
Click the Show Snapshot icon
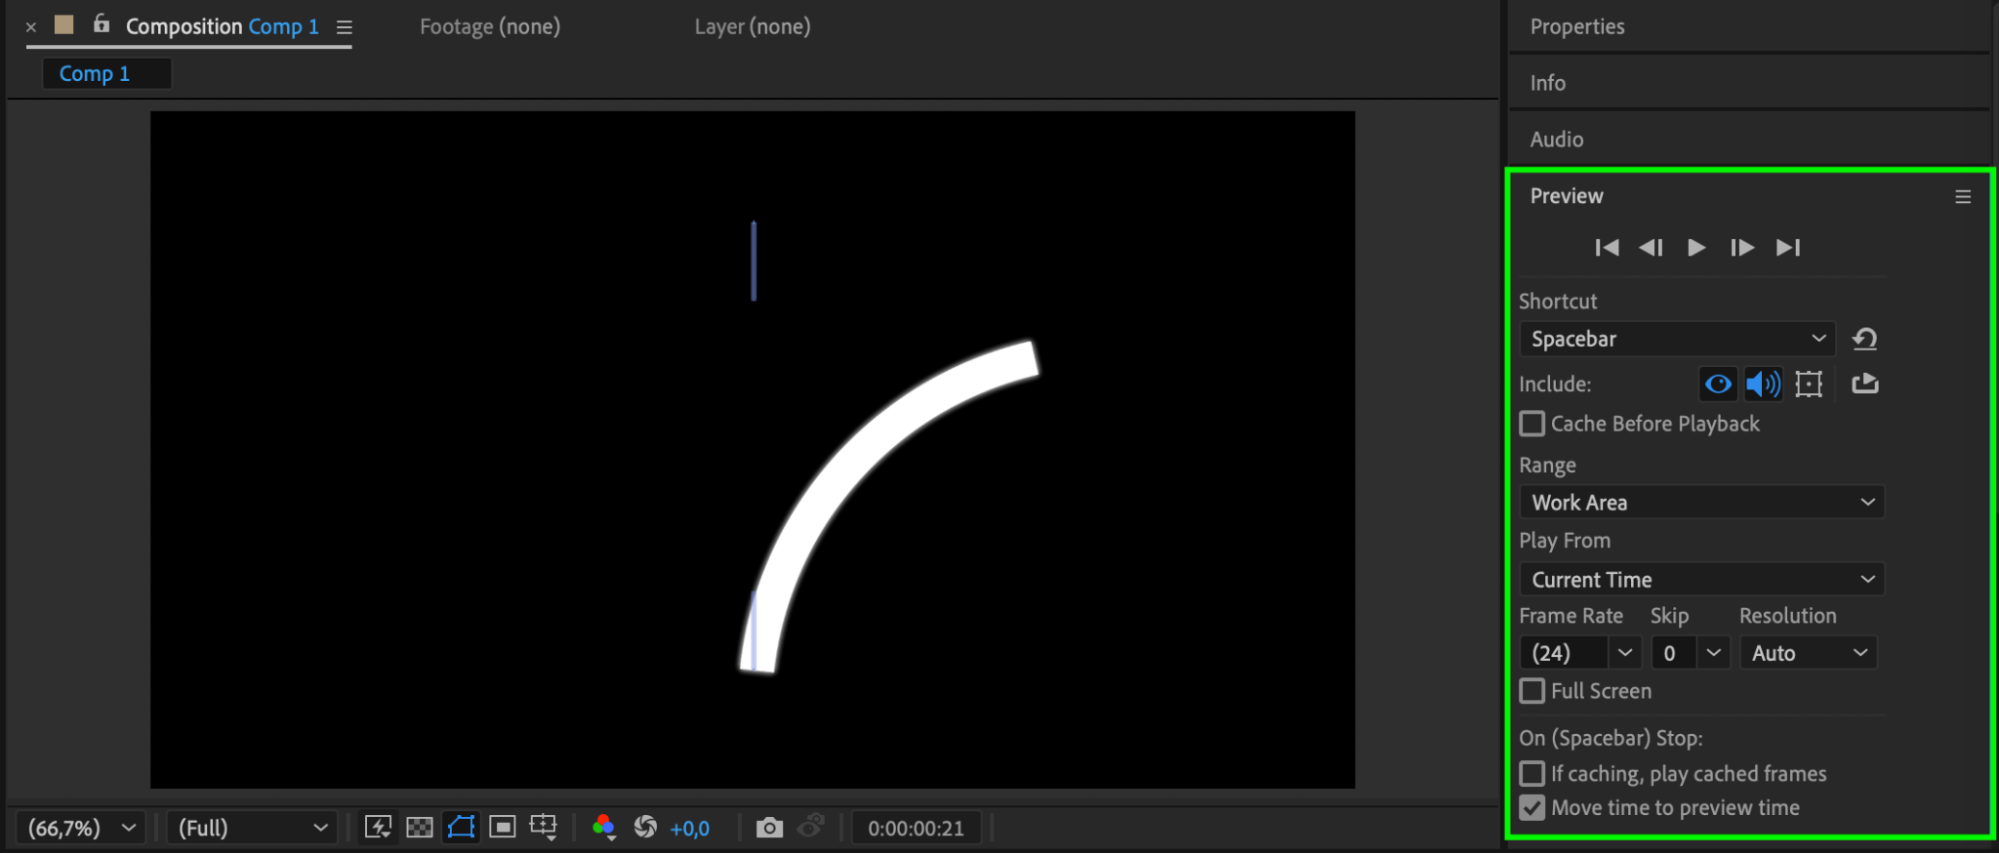pyautogui.click(x=811, y=826)
